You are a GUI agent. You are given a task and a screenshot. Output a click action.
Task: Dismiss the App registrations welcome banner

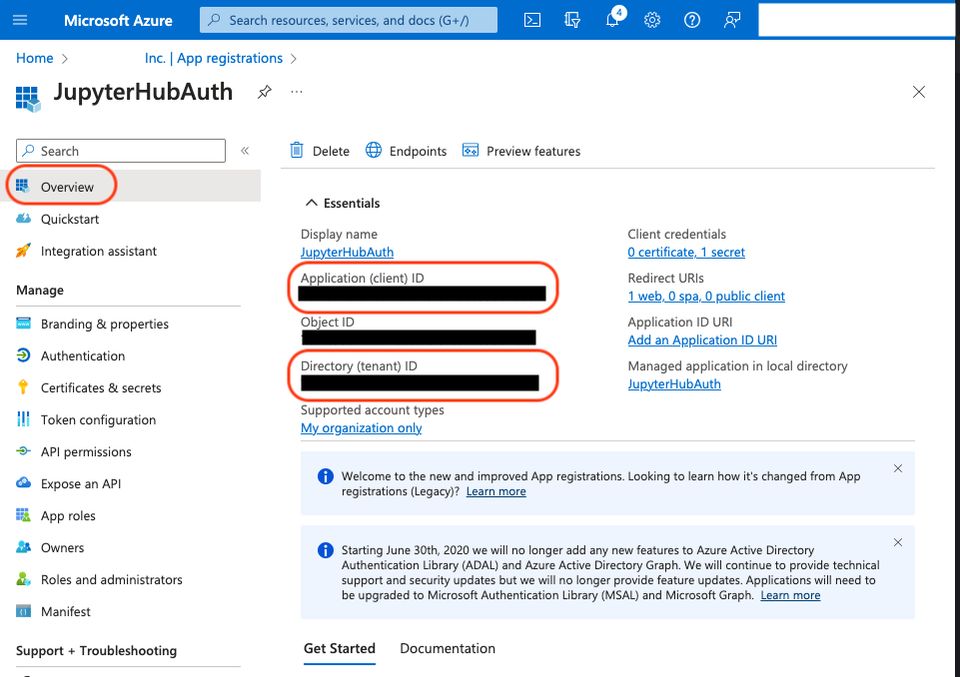click(898, 468)
